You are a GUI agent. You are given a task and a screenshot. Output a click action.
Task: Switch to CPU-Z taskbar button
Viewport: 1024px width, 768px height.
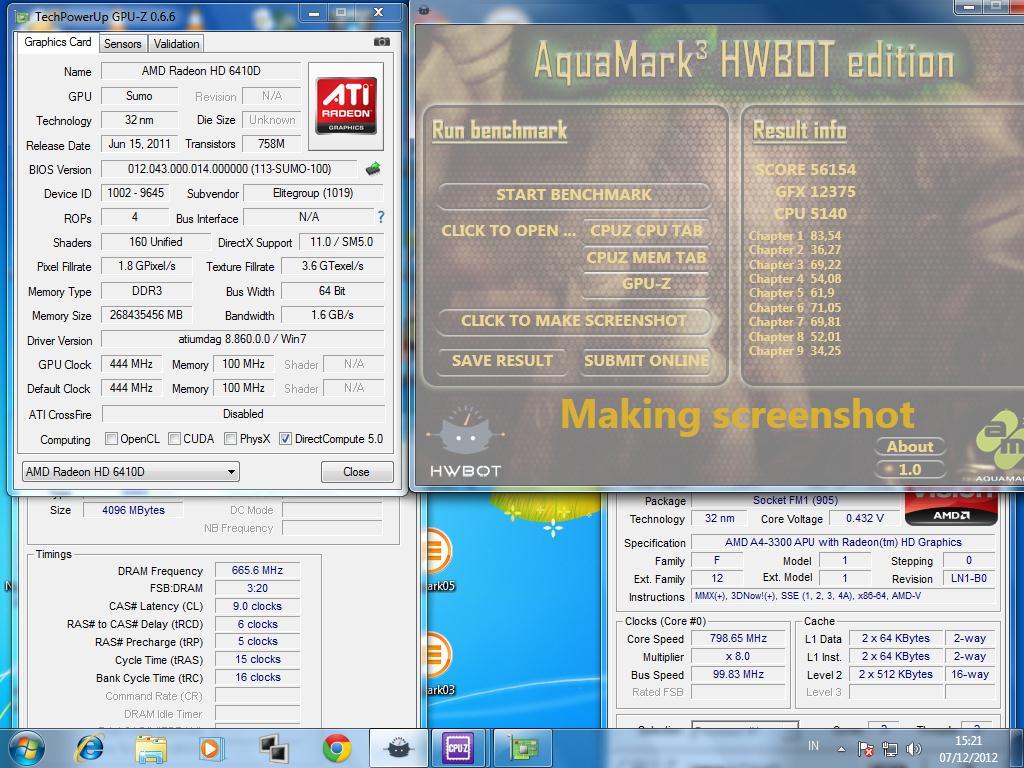point(458,748)
